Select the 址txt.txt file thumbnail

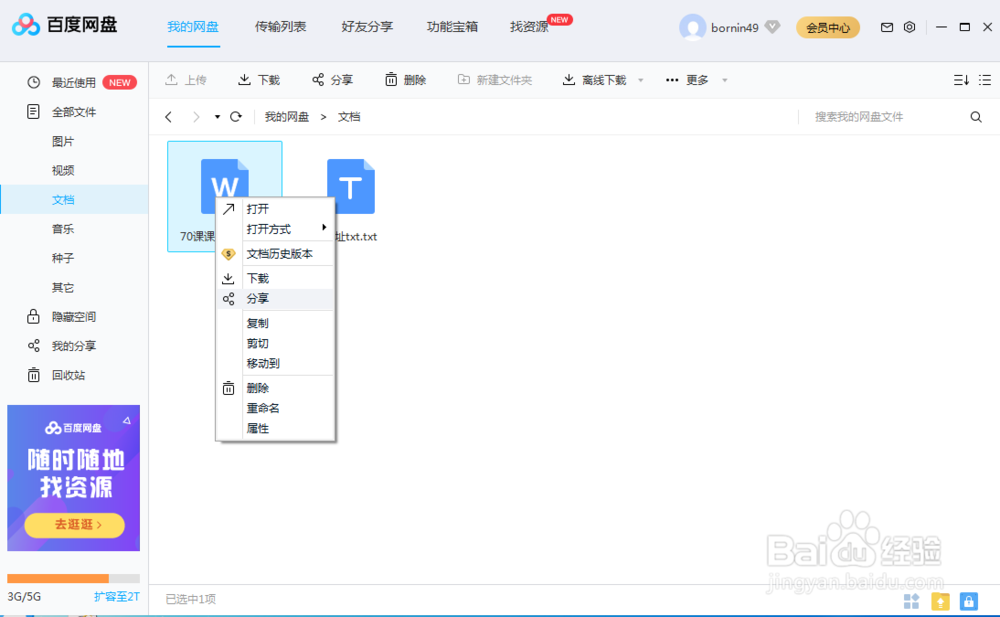coord(350,185)
